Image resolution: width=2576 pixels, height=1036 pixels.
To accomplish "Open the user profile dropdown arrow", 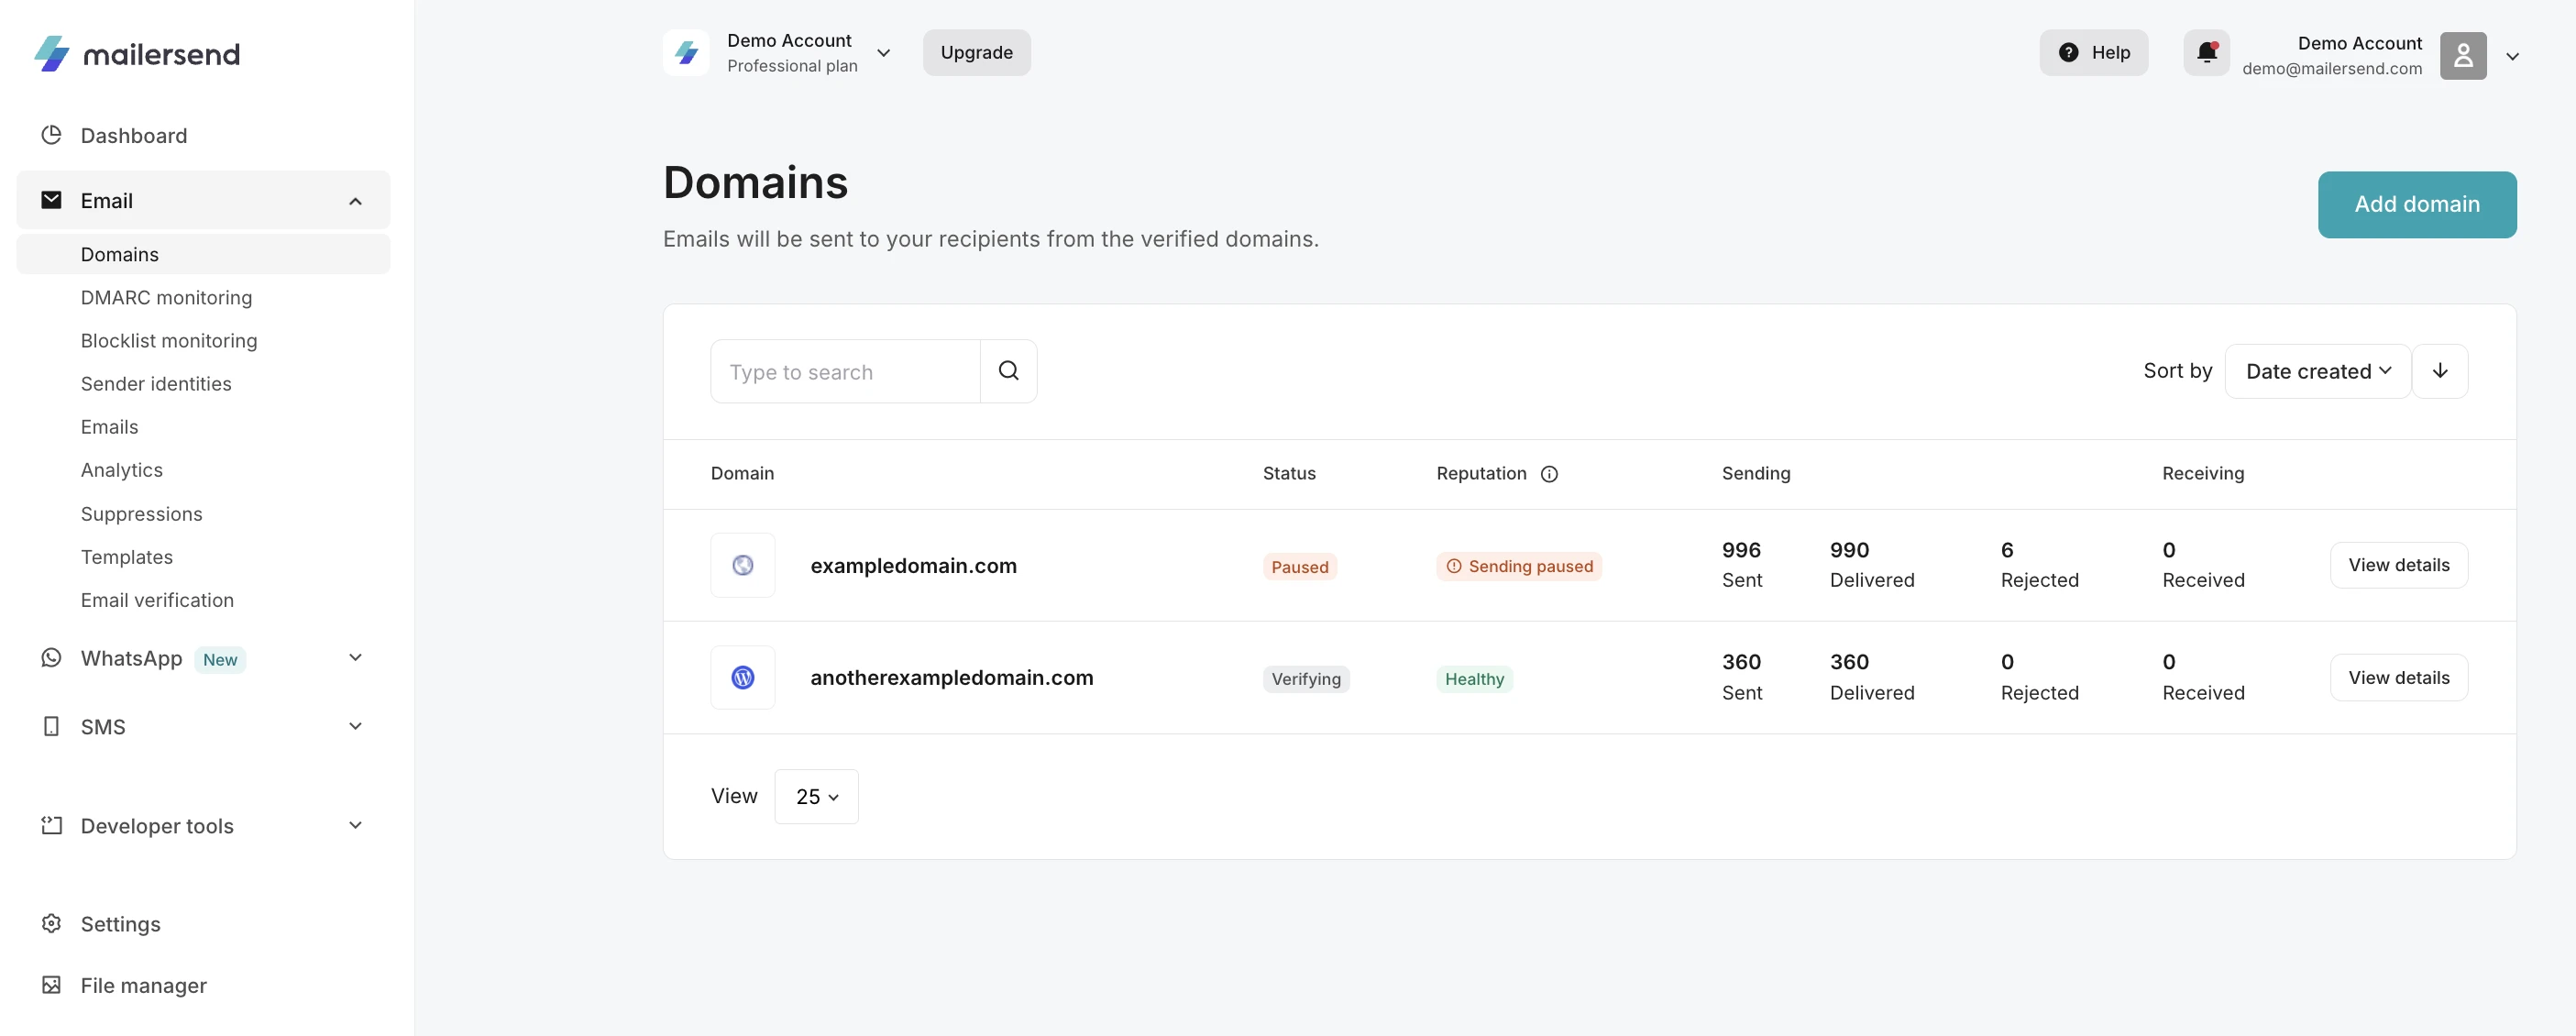I will coord(2512,57).
